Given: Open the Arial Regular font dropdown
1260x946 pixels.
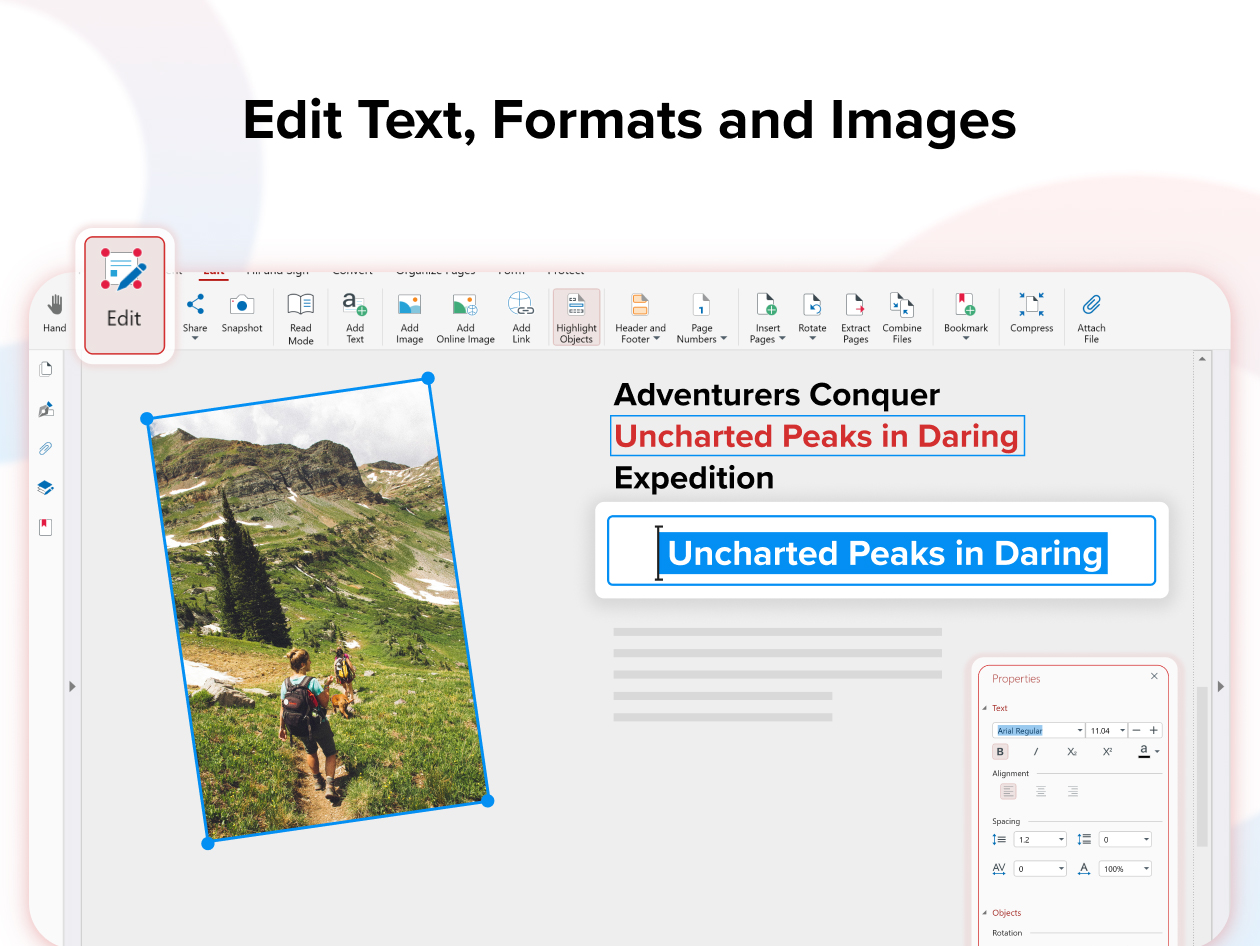Looking at the screenshot, I should click(x=1079, y=731).
